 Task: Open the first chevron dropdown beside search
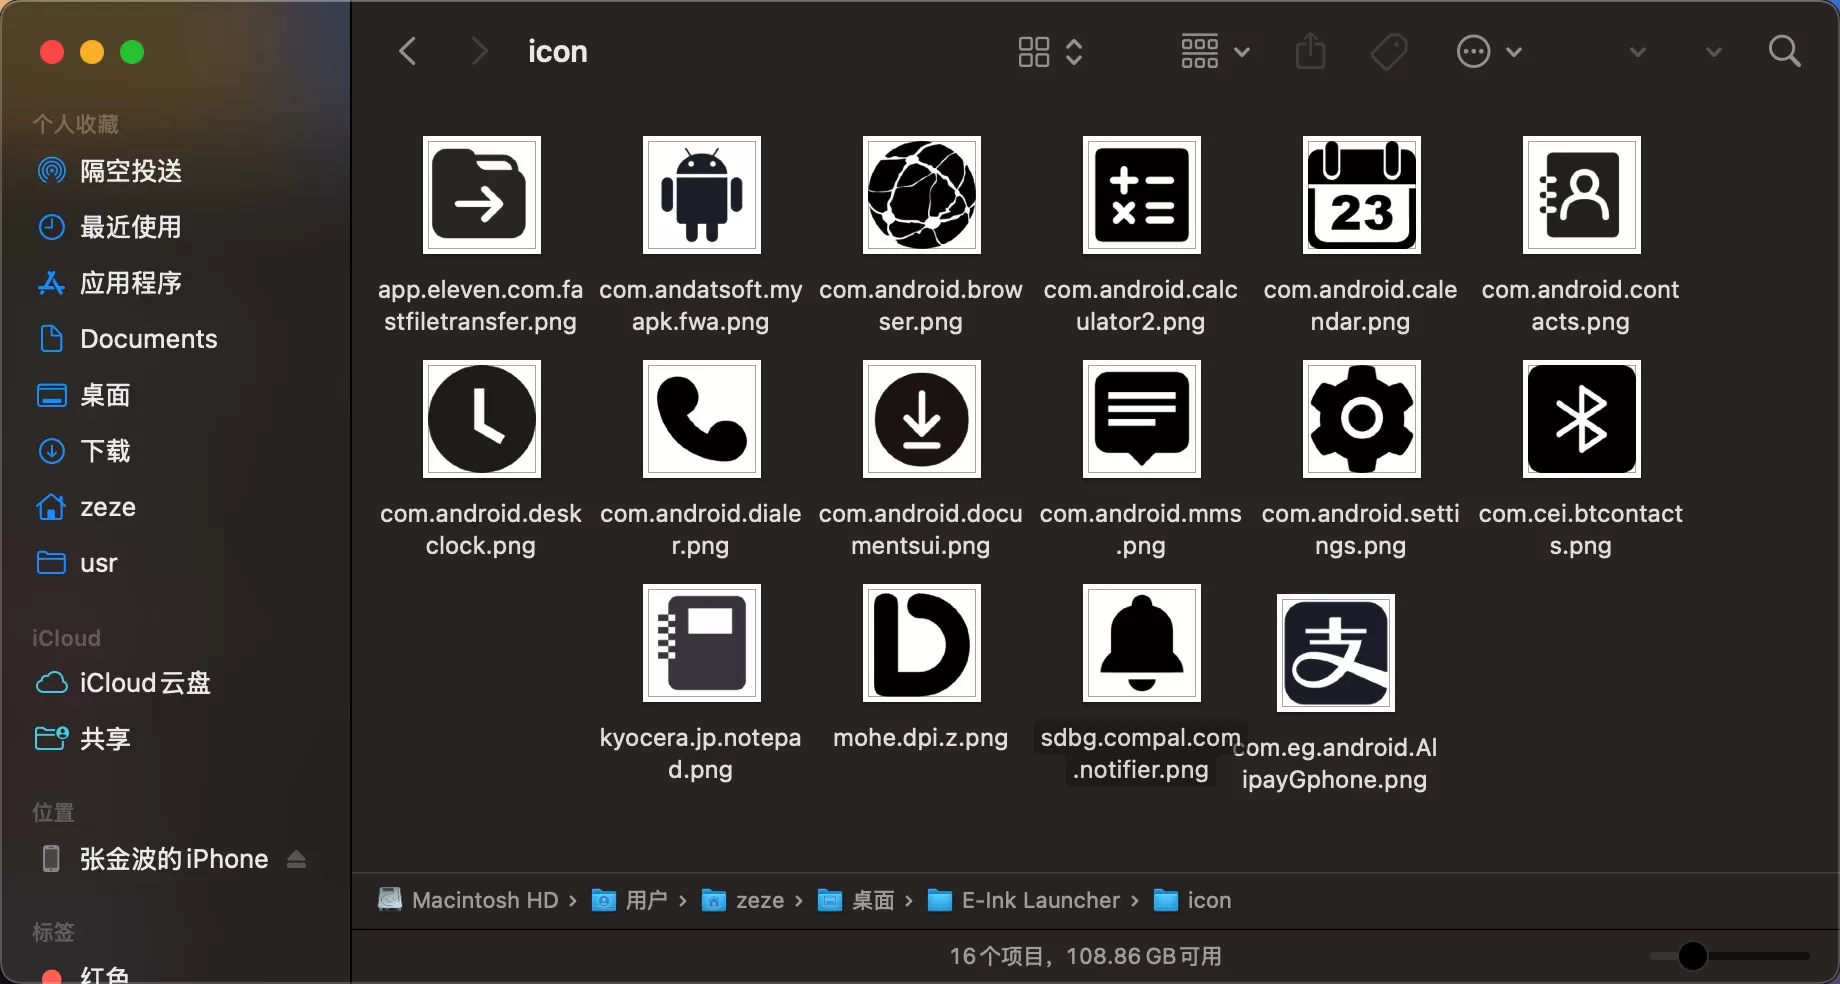pyautogui.click(x=1637, y=52)
